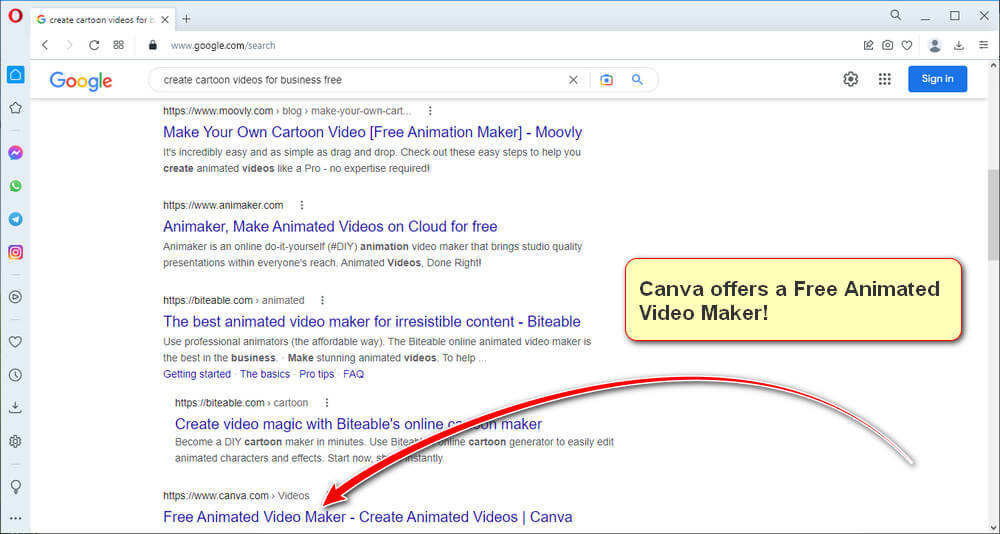
Task: Open the Biteable 'Getting started' sitelink
Action: coord(197,374)
